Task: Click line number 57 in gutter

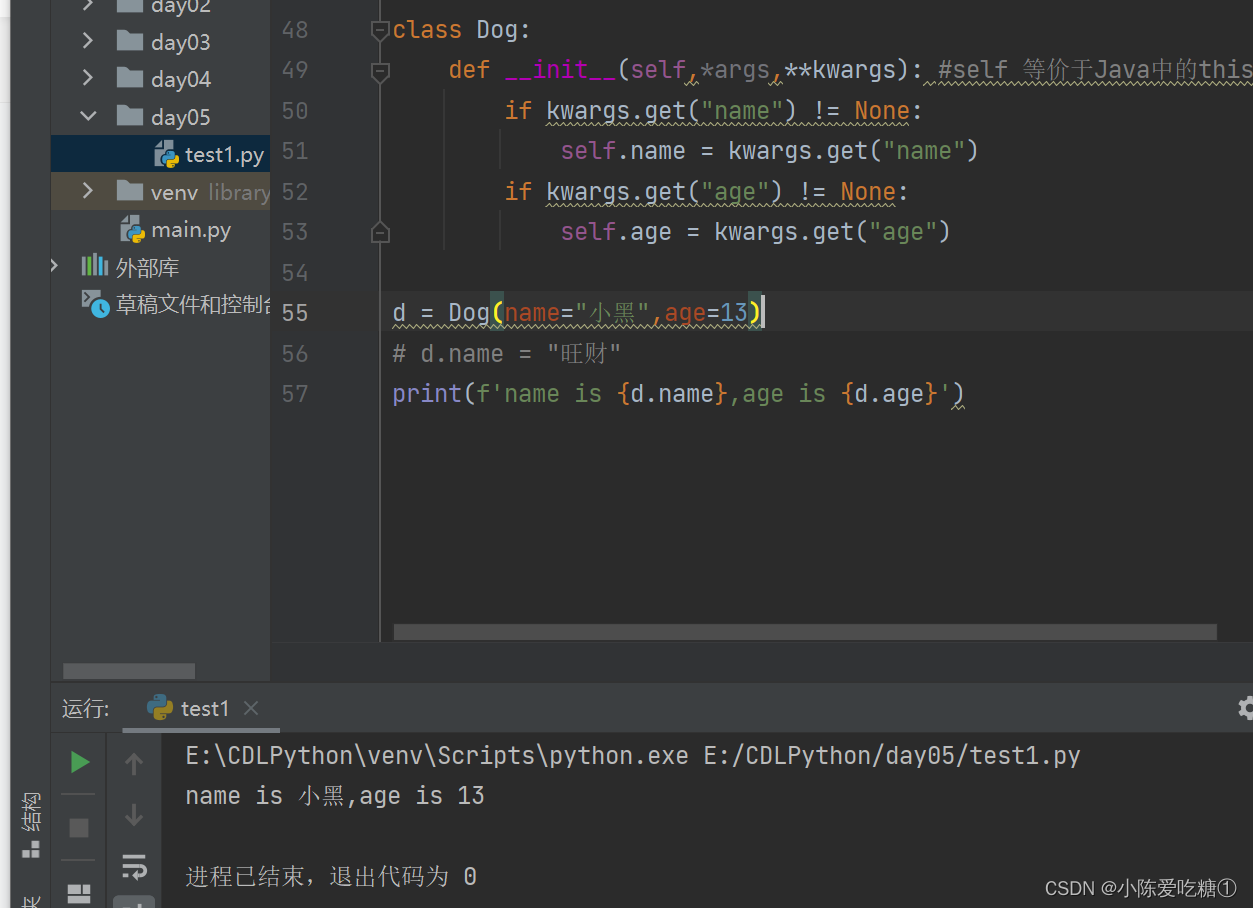Action: pos(295,394)
